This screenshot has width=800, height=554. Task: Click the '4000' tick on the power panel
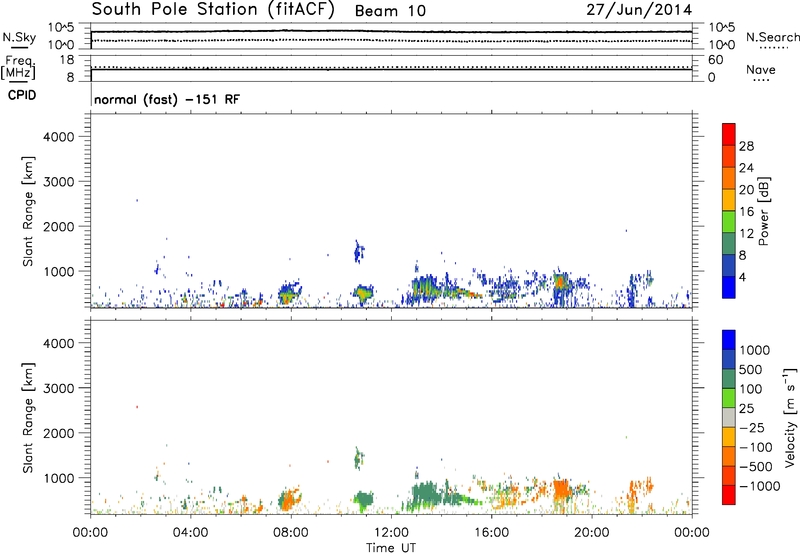point(59,137)
